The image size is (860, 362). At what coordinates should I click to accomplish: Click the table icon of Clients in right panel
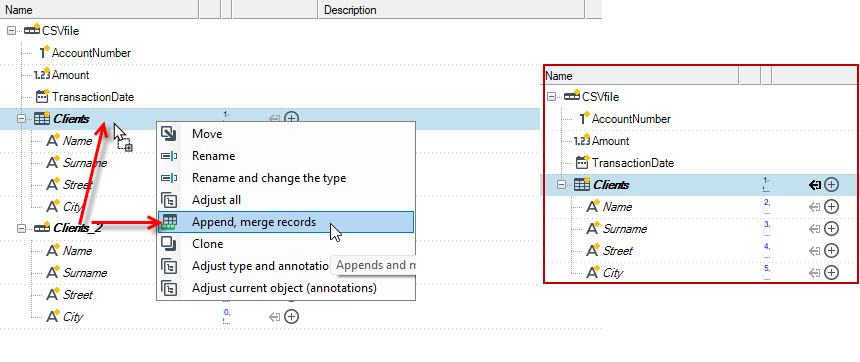click(x=582, y=185)
